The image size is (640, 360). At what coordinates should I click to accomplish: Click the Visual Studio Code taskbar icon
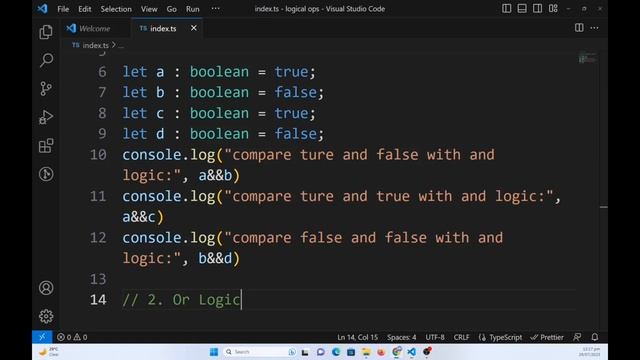click(x=411, y=352)
